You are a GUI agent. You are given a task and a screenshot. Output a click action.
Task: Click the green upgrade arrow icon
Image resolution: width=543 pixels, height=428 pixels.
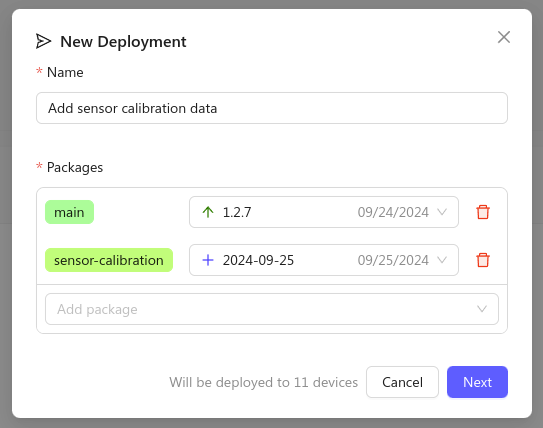click(208, 212)
